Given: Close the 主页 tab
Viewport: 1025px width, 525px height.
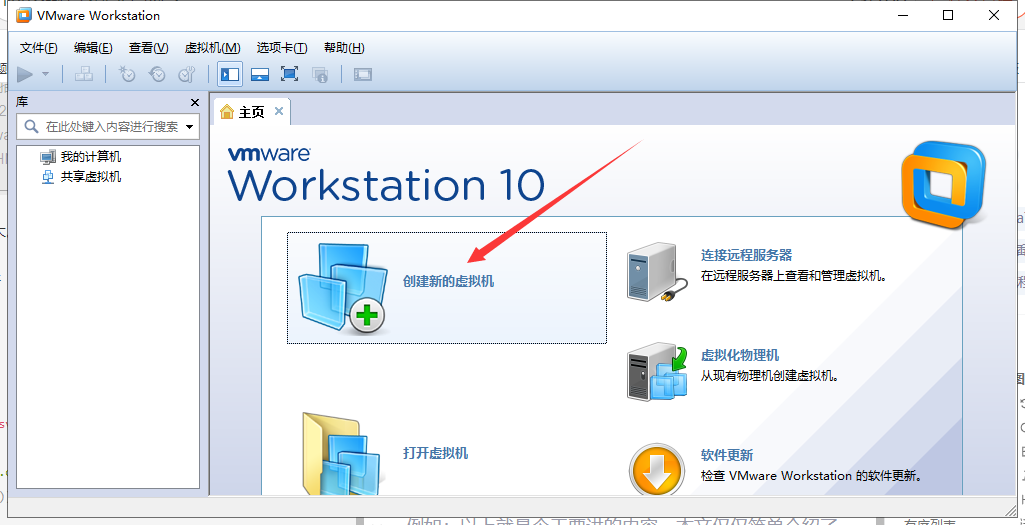Looking at the screenshot, I should point(279,111).
